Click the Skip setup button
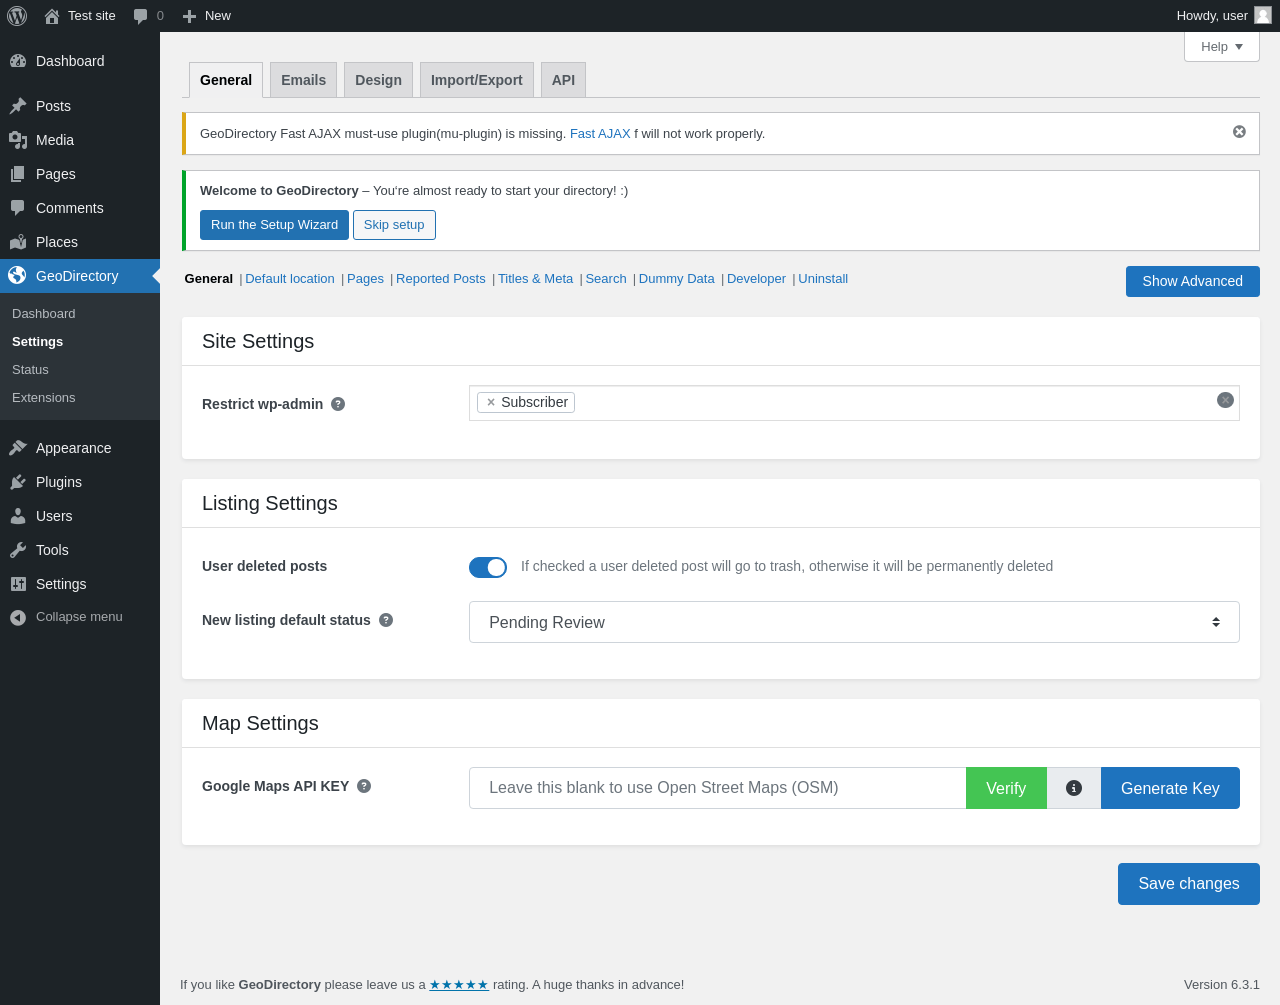Viewport: 1280px width, 1005px height. [x=394, y=225]
